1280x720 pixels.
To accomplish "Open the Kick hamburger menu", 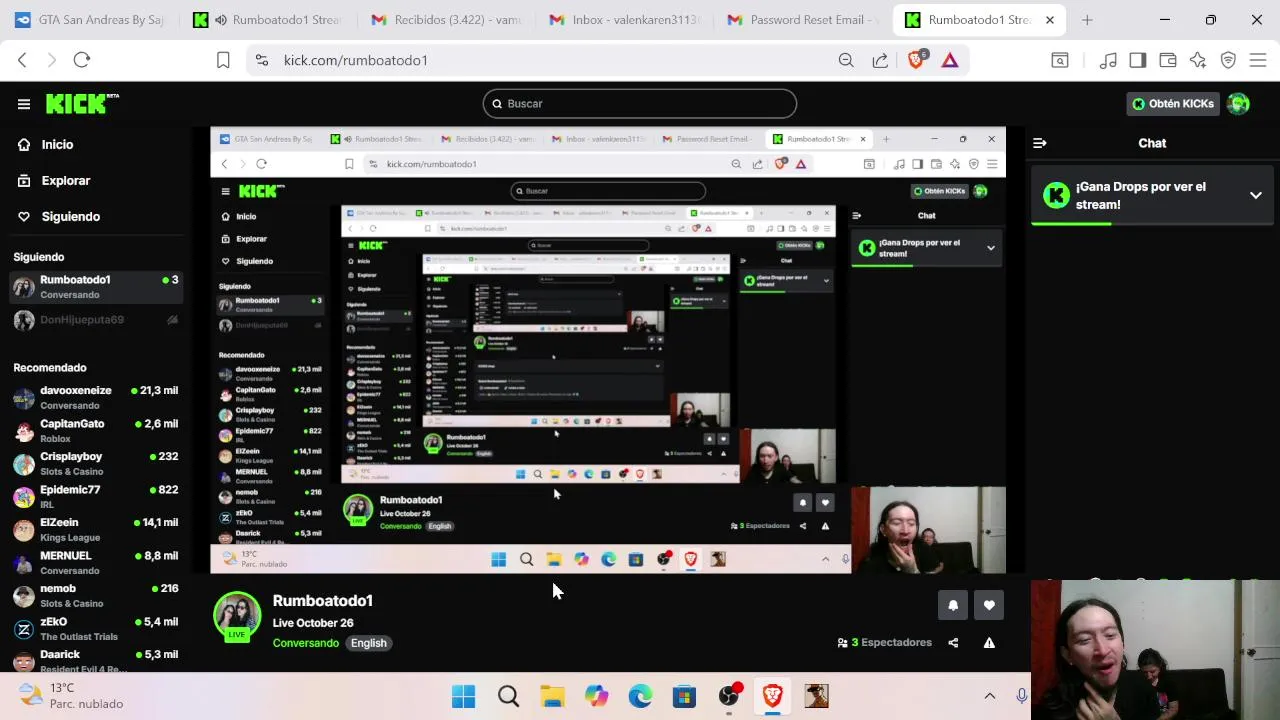I will click(24, 104).
